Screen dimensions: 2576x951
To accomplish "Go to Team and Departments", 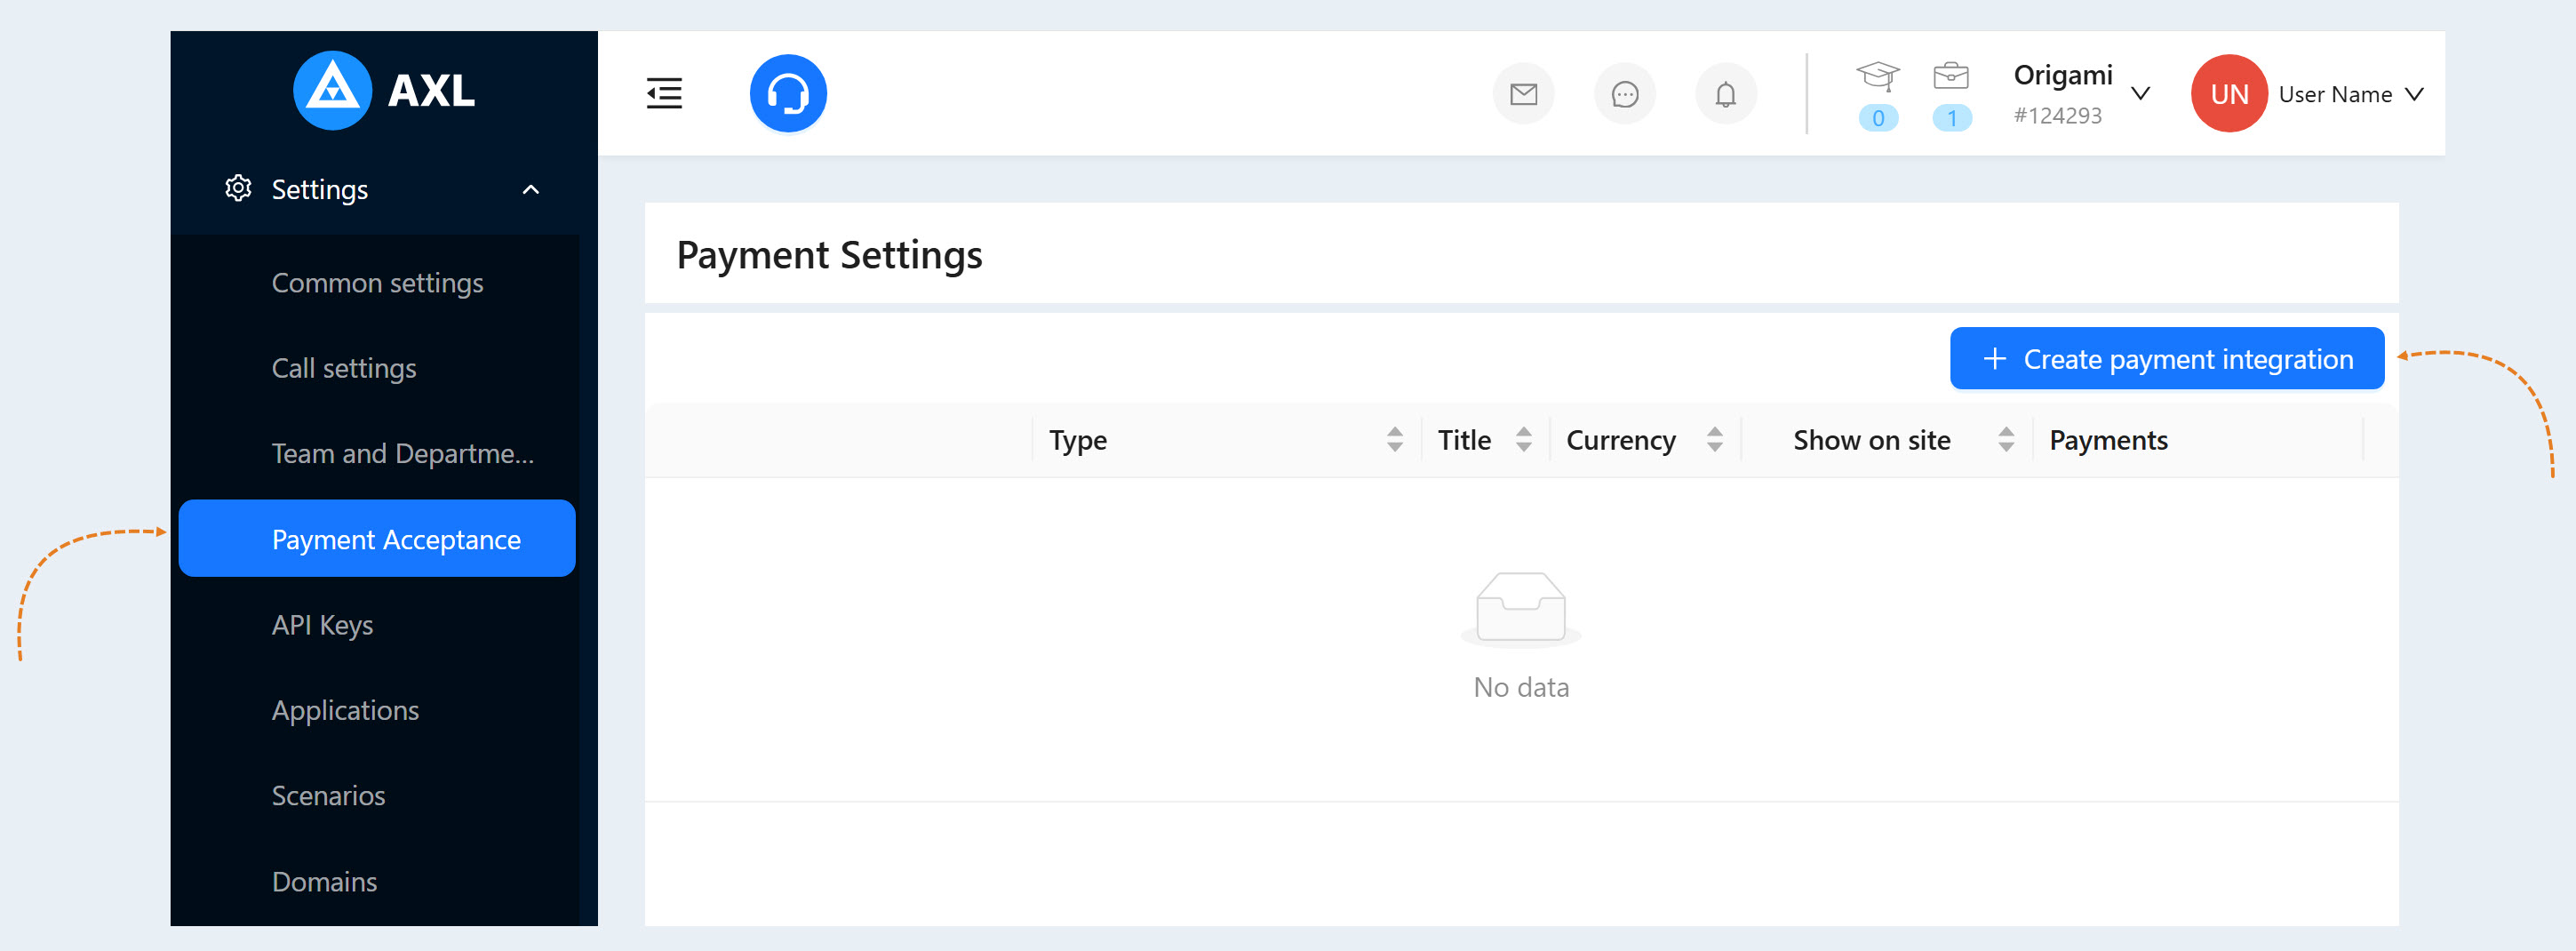I will 403,453.
